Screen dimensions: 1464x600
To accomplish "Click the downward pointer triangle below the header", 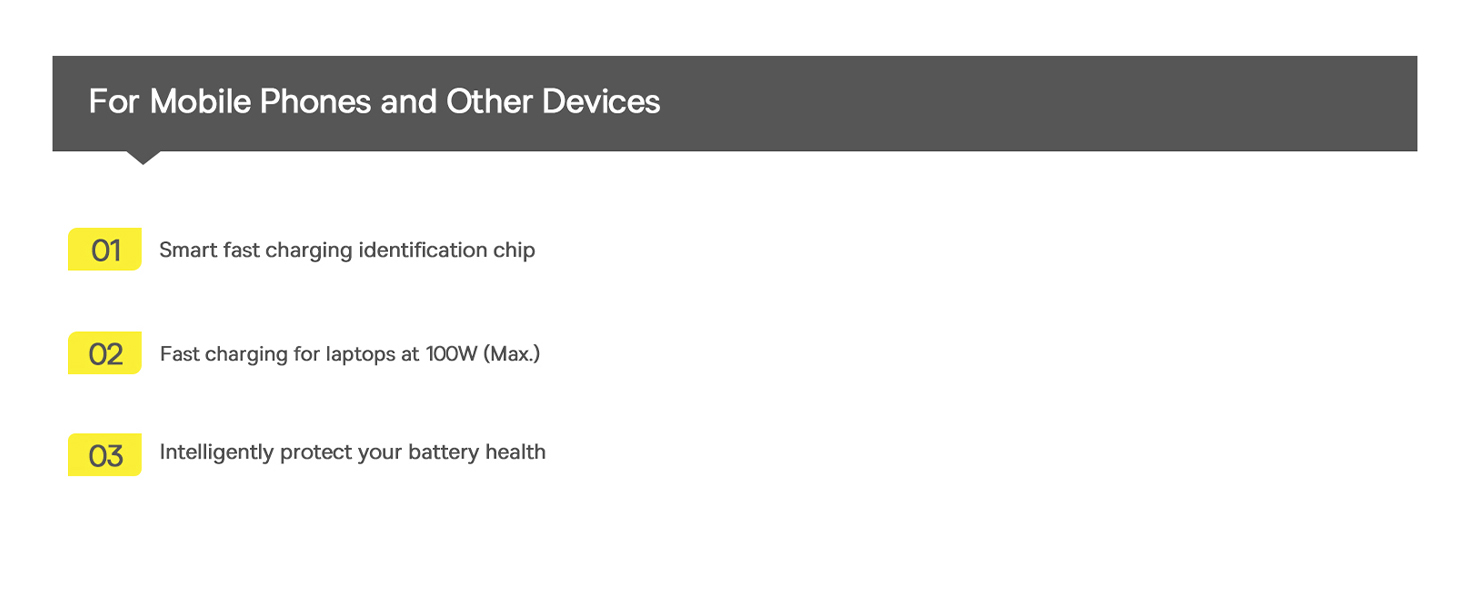I will [144, 158].
